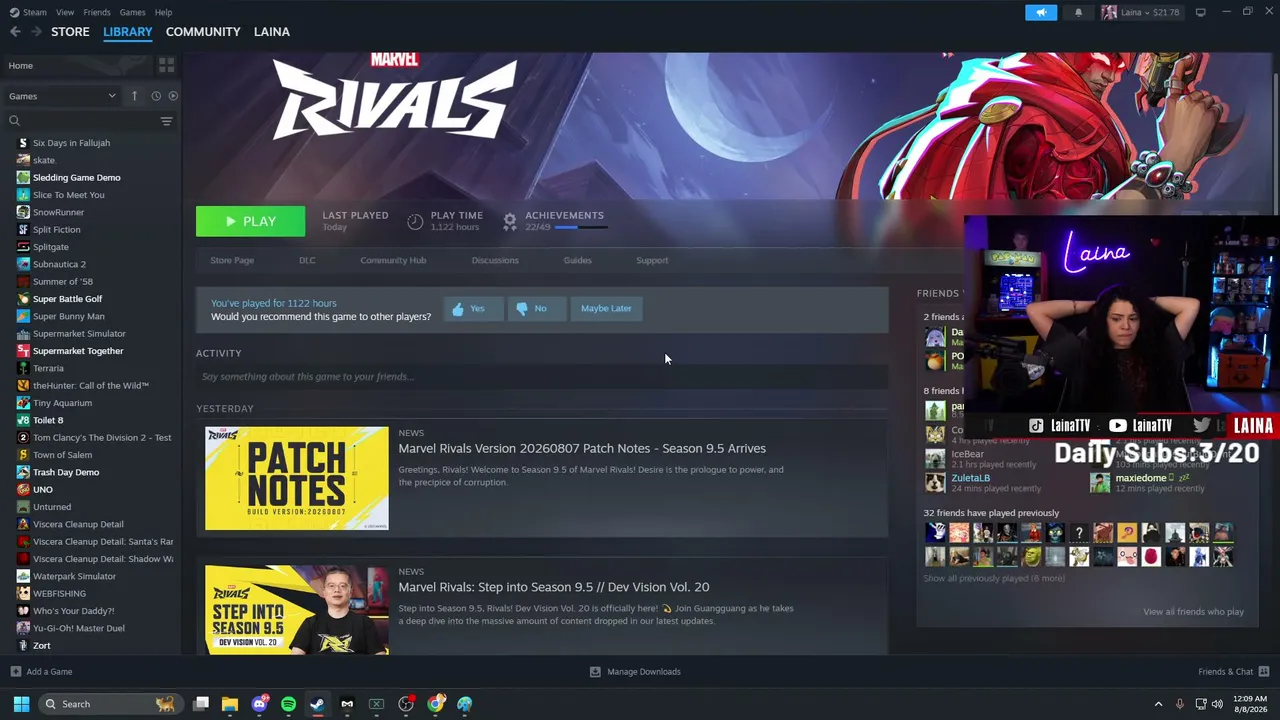Open the Games collection dropdown
Viewport: 1280px width, 720px height.
tap(62, 96)
